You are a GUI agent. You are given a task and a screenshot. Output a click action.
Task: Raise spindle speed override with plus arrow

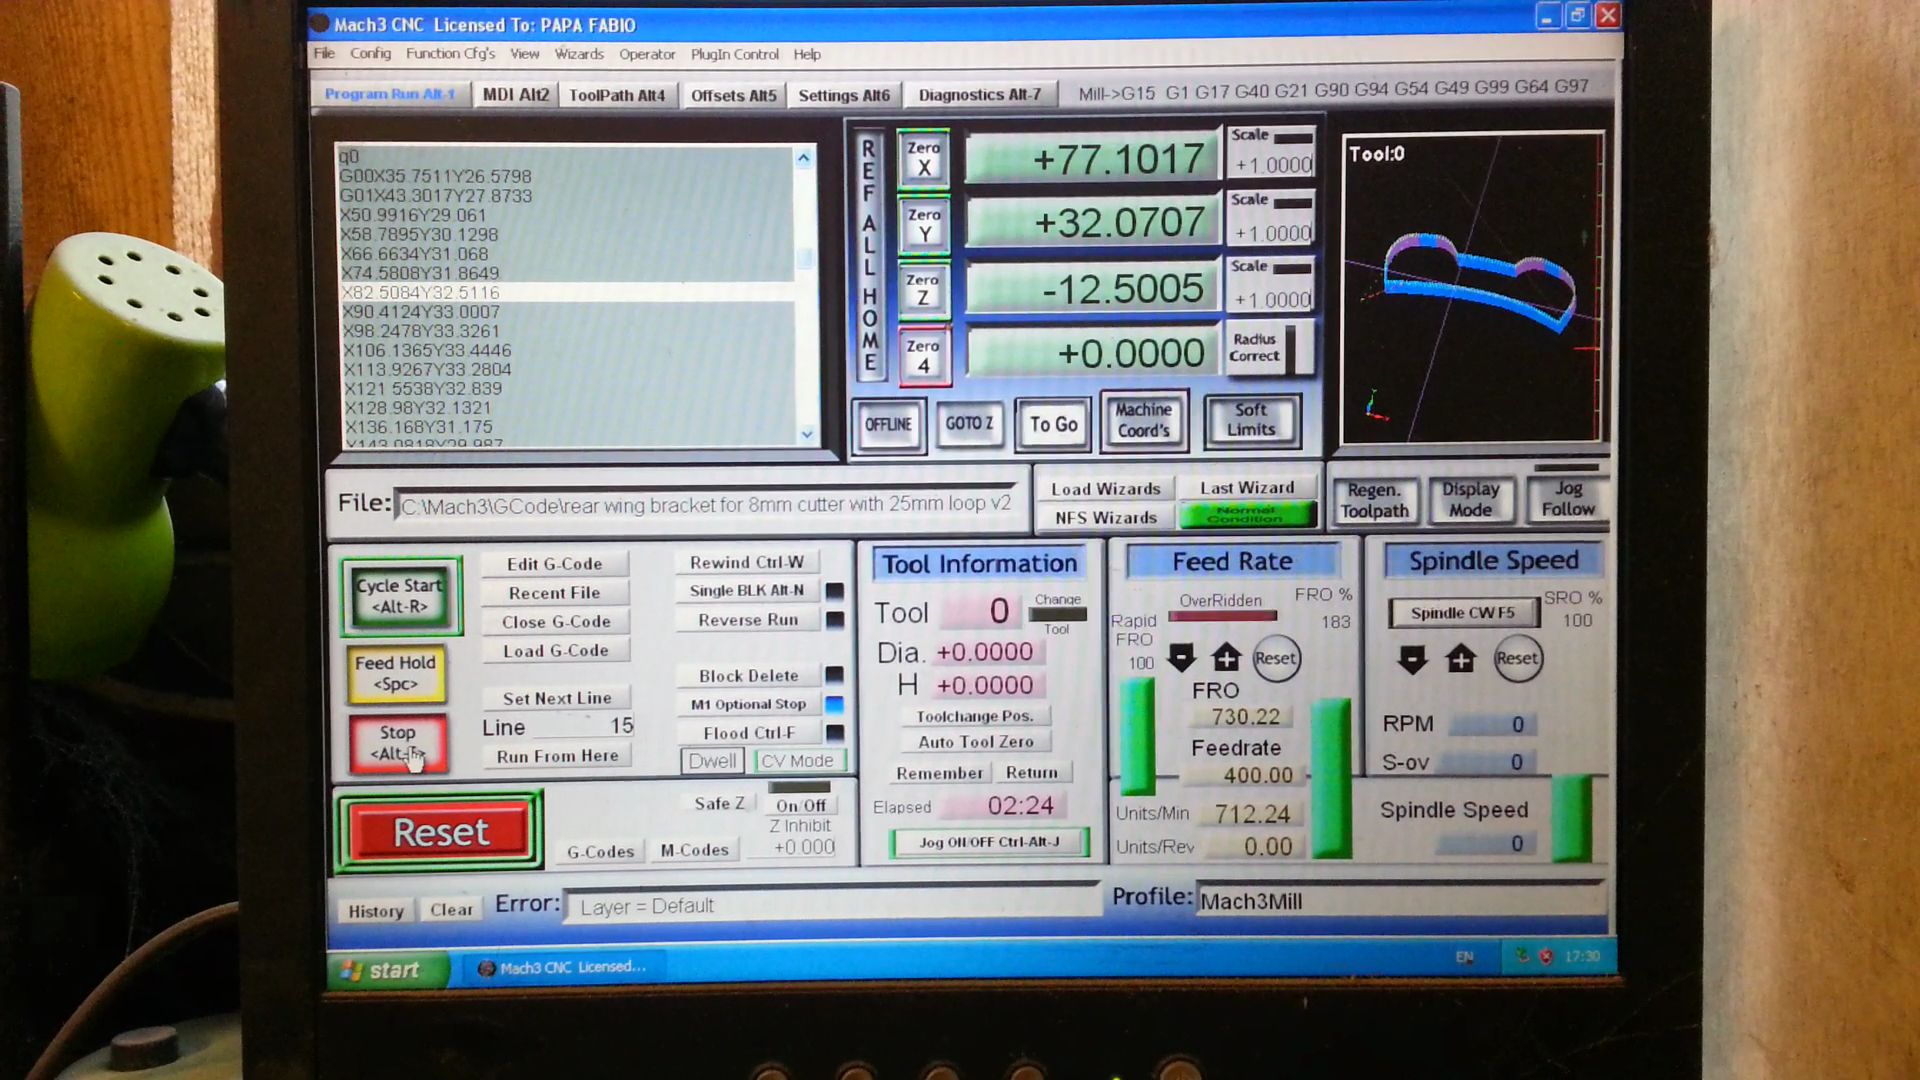coord(1461,659)
